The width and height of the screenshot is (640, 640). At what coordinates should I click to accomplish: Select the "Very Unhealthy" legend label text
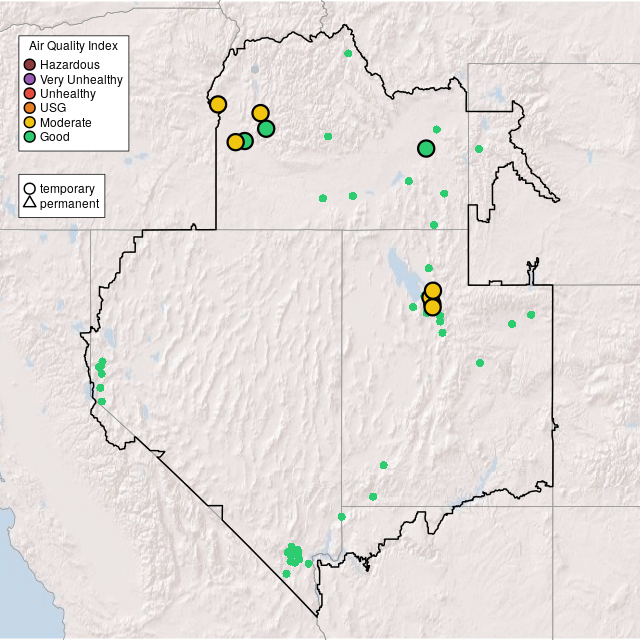[x=81, y=79]
